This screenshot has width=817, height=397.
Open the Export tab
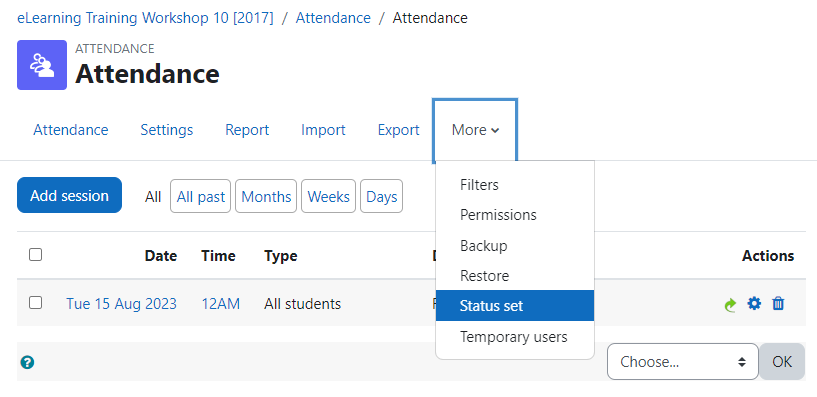[x=399, y=130]
